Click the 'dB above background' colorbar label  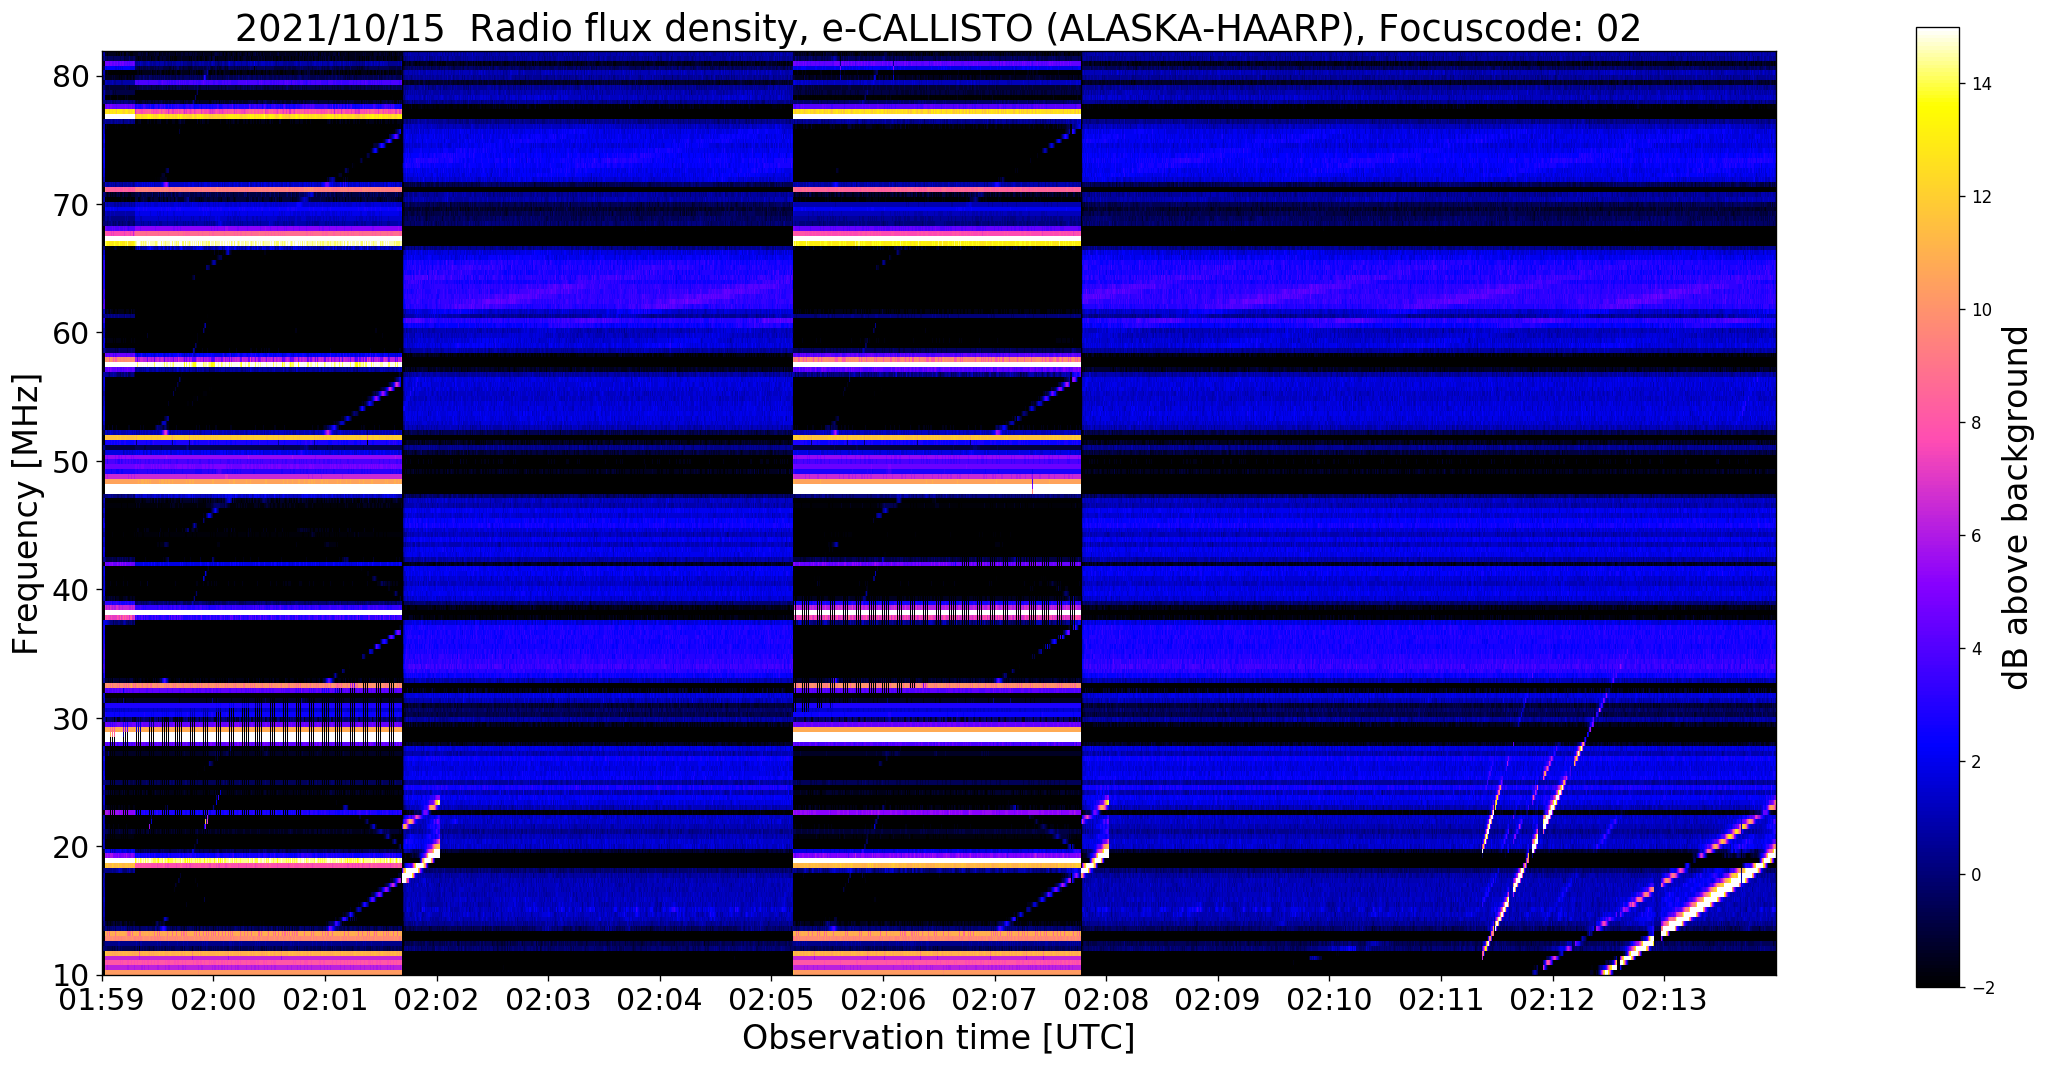[x=2017, y=508]
